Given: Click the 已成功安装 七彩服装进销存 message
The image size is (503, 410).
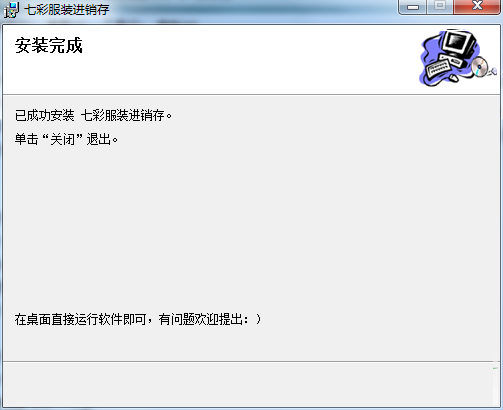Looking at the screenshot, I should pyautogui.click(x=93, y=116).
